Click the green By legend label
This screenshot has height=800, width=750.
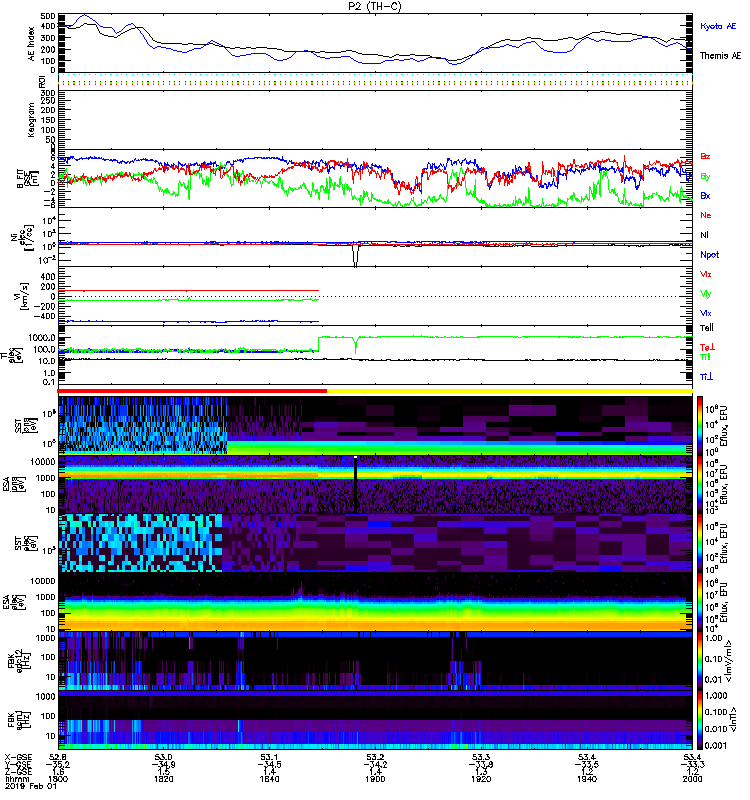(x=705, y=177)
